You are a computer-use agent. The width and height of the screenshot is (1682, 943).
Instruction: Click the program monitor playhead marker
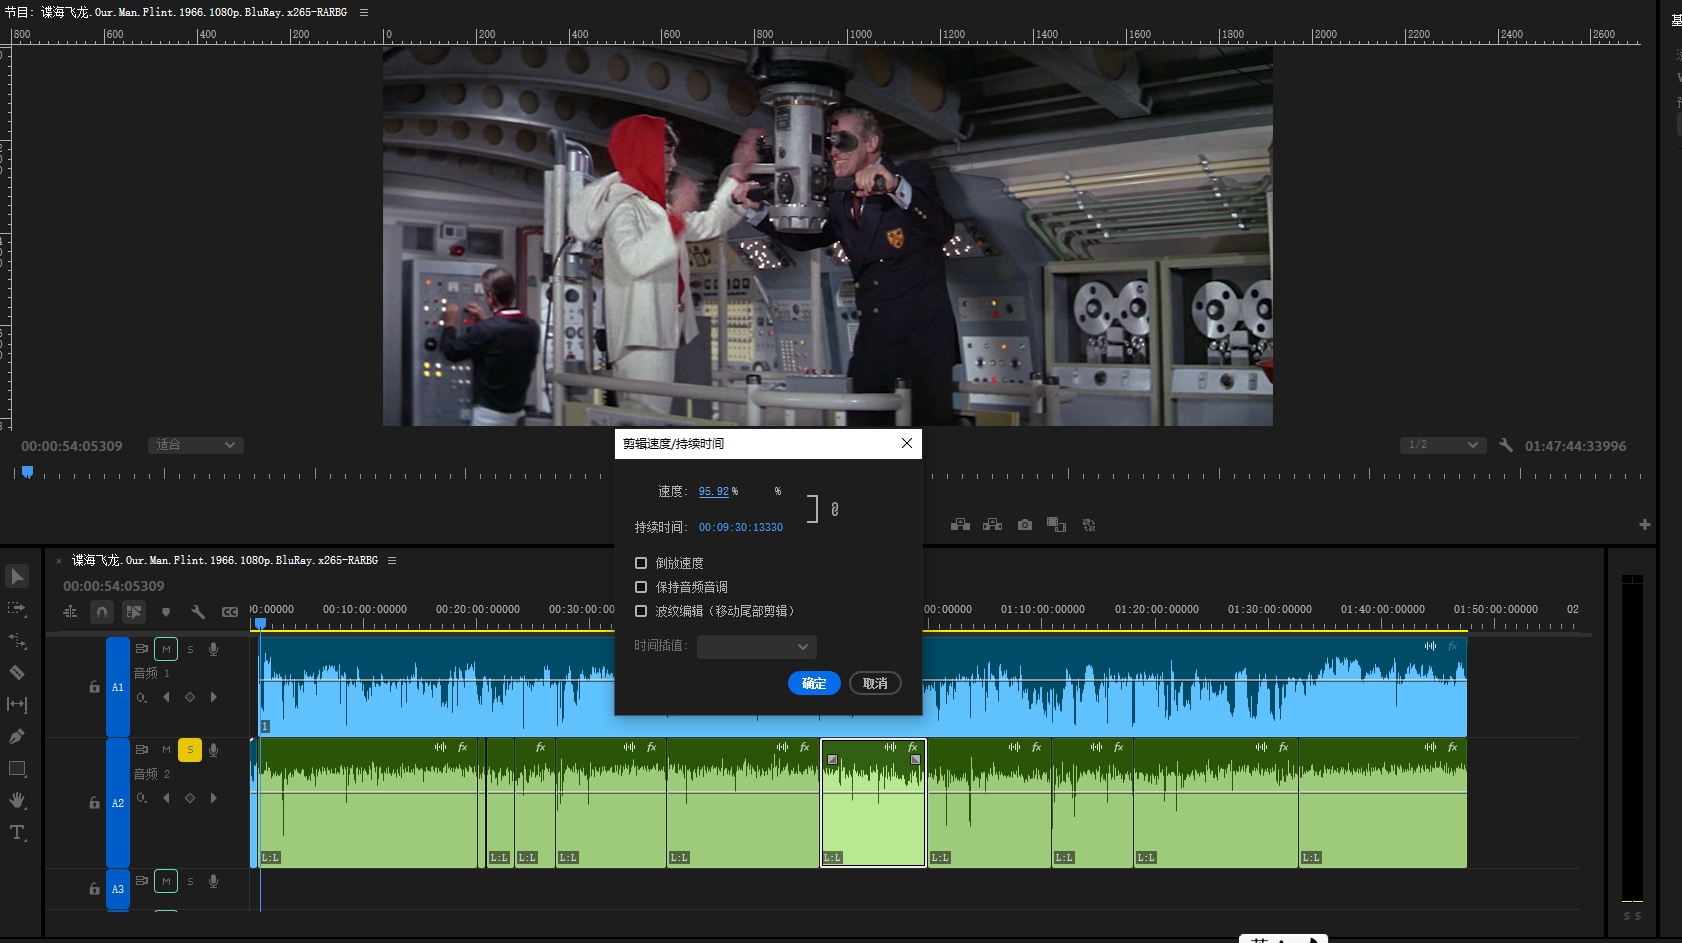coord(28,471)
